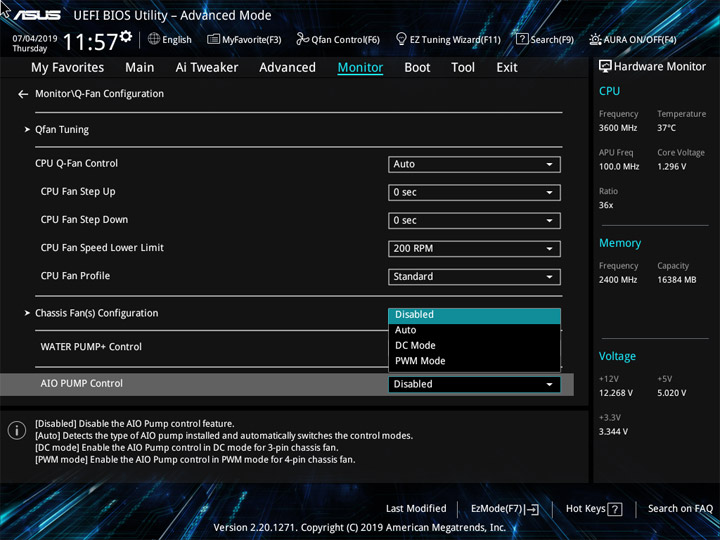Click the Qfan Control(F6) label
Image resolution: width=720 pixels, height=540 pixels.
click(345, 40)
